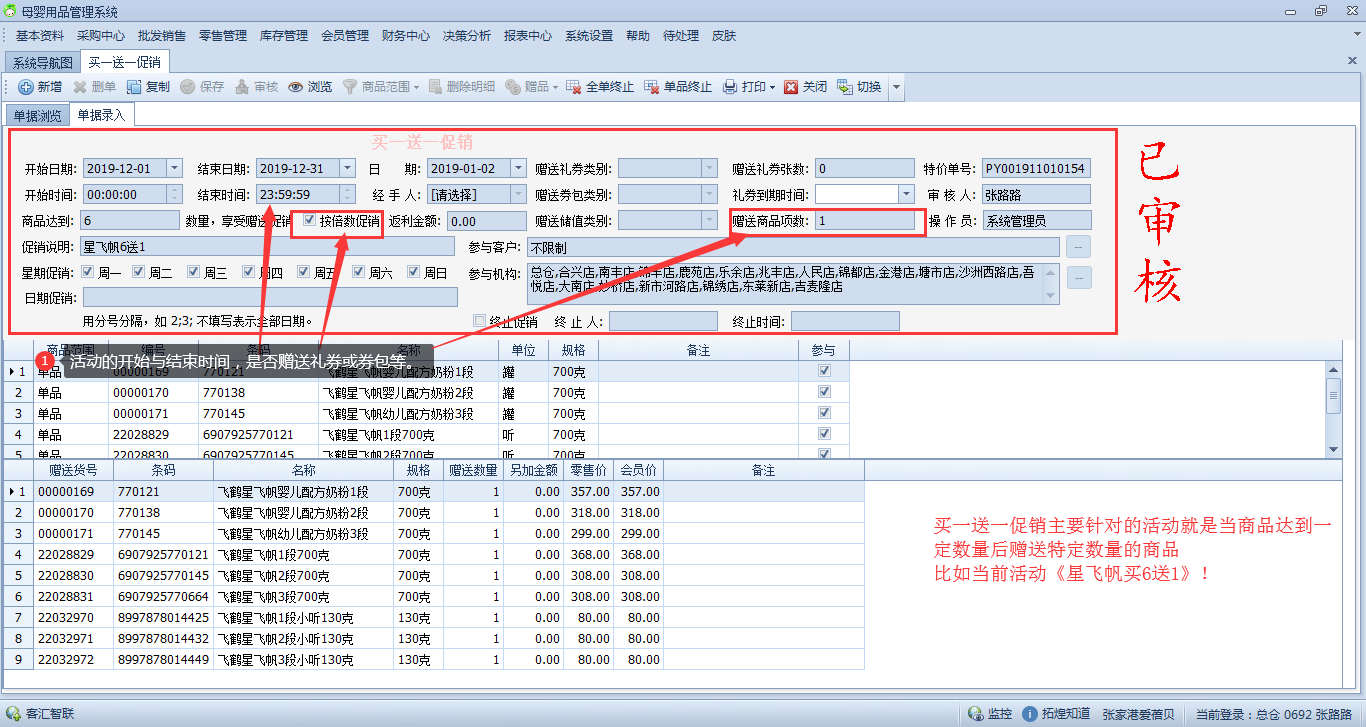Viewport: 1366px width, 727px height.
Task: Click the 参与客户 ellipsis button
Action: click(x=1079, y=246)
